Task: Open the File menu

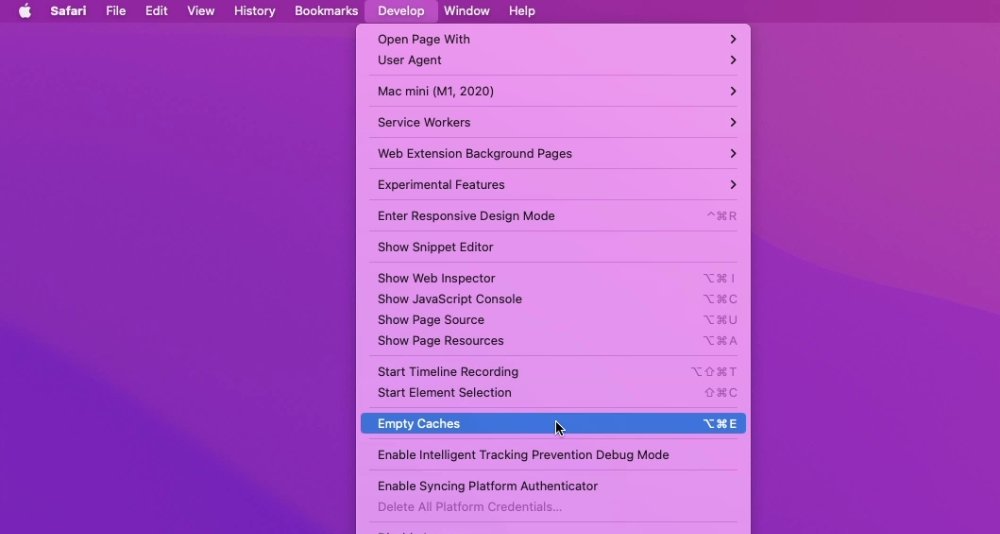Action: point(115,11)
